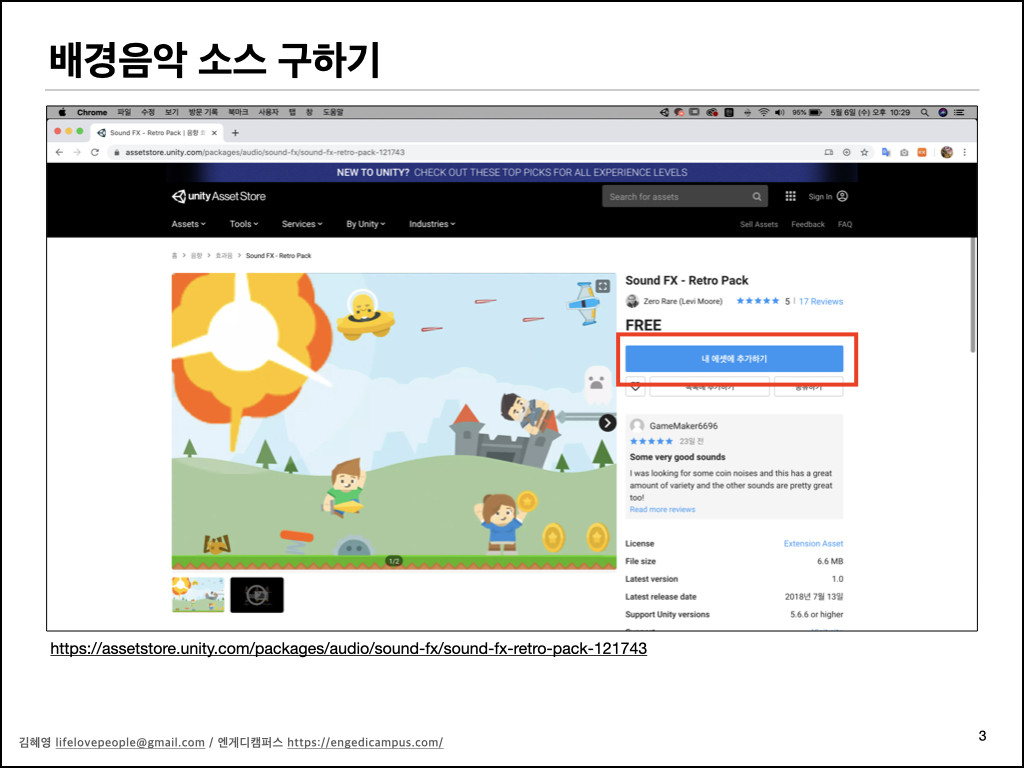Open the Chrome three-dot menu
The width and height of the screenshot is (1024, 768).
[x=965, y=152]
